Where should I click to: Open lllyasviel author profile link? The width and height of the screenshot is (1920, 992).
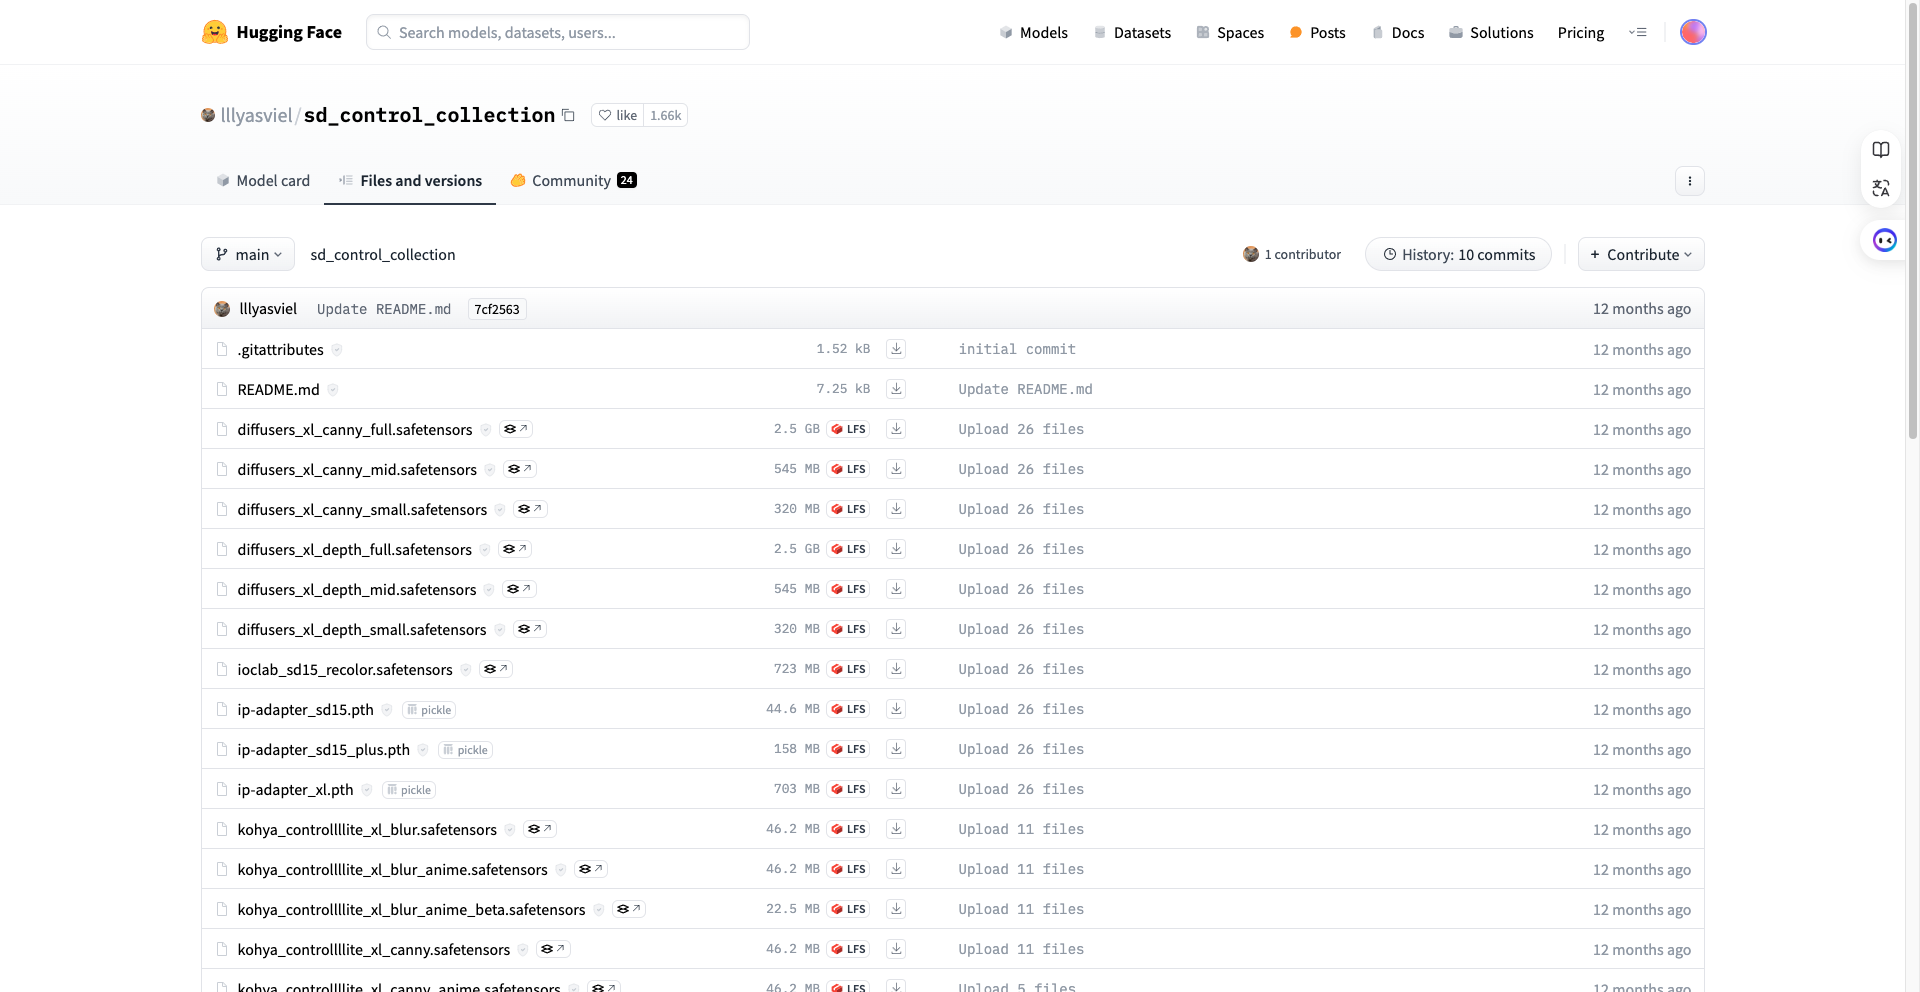(256, 115)
